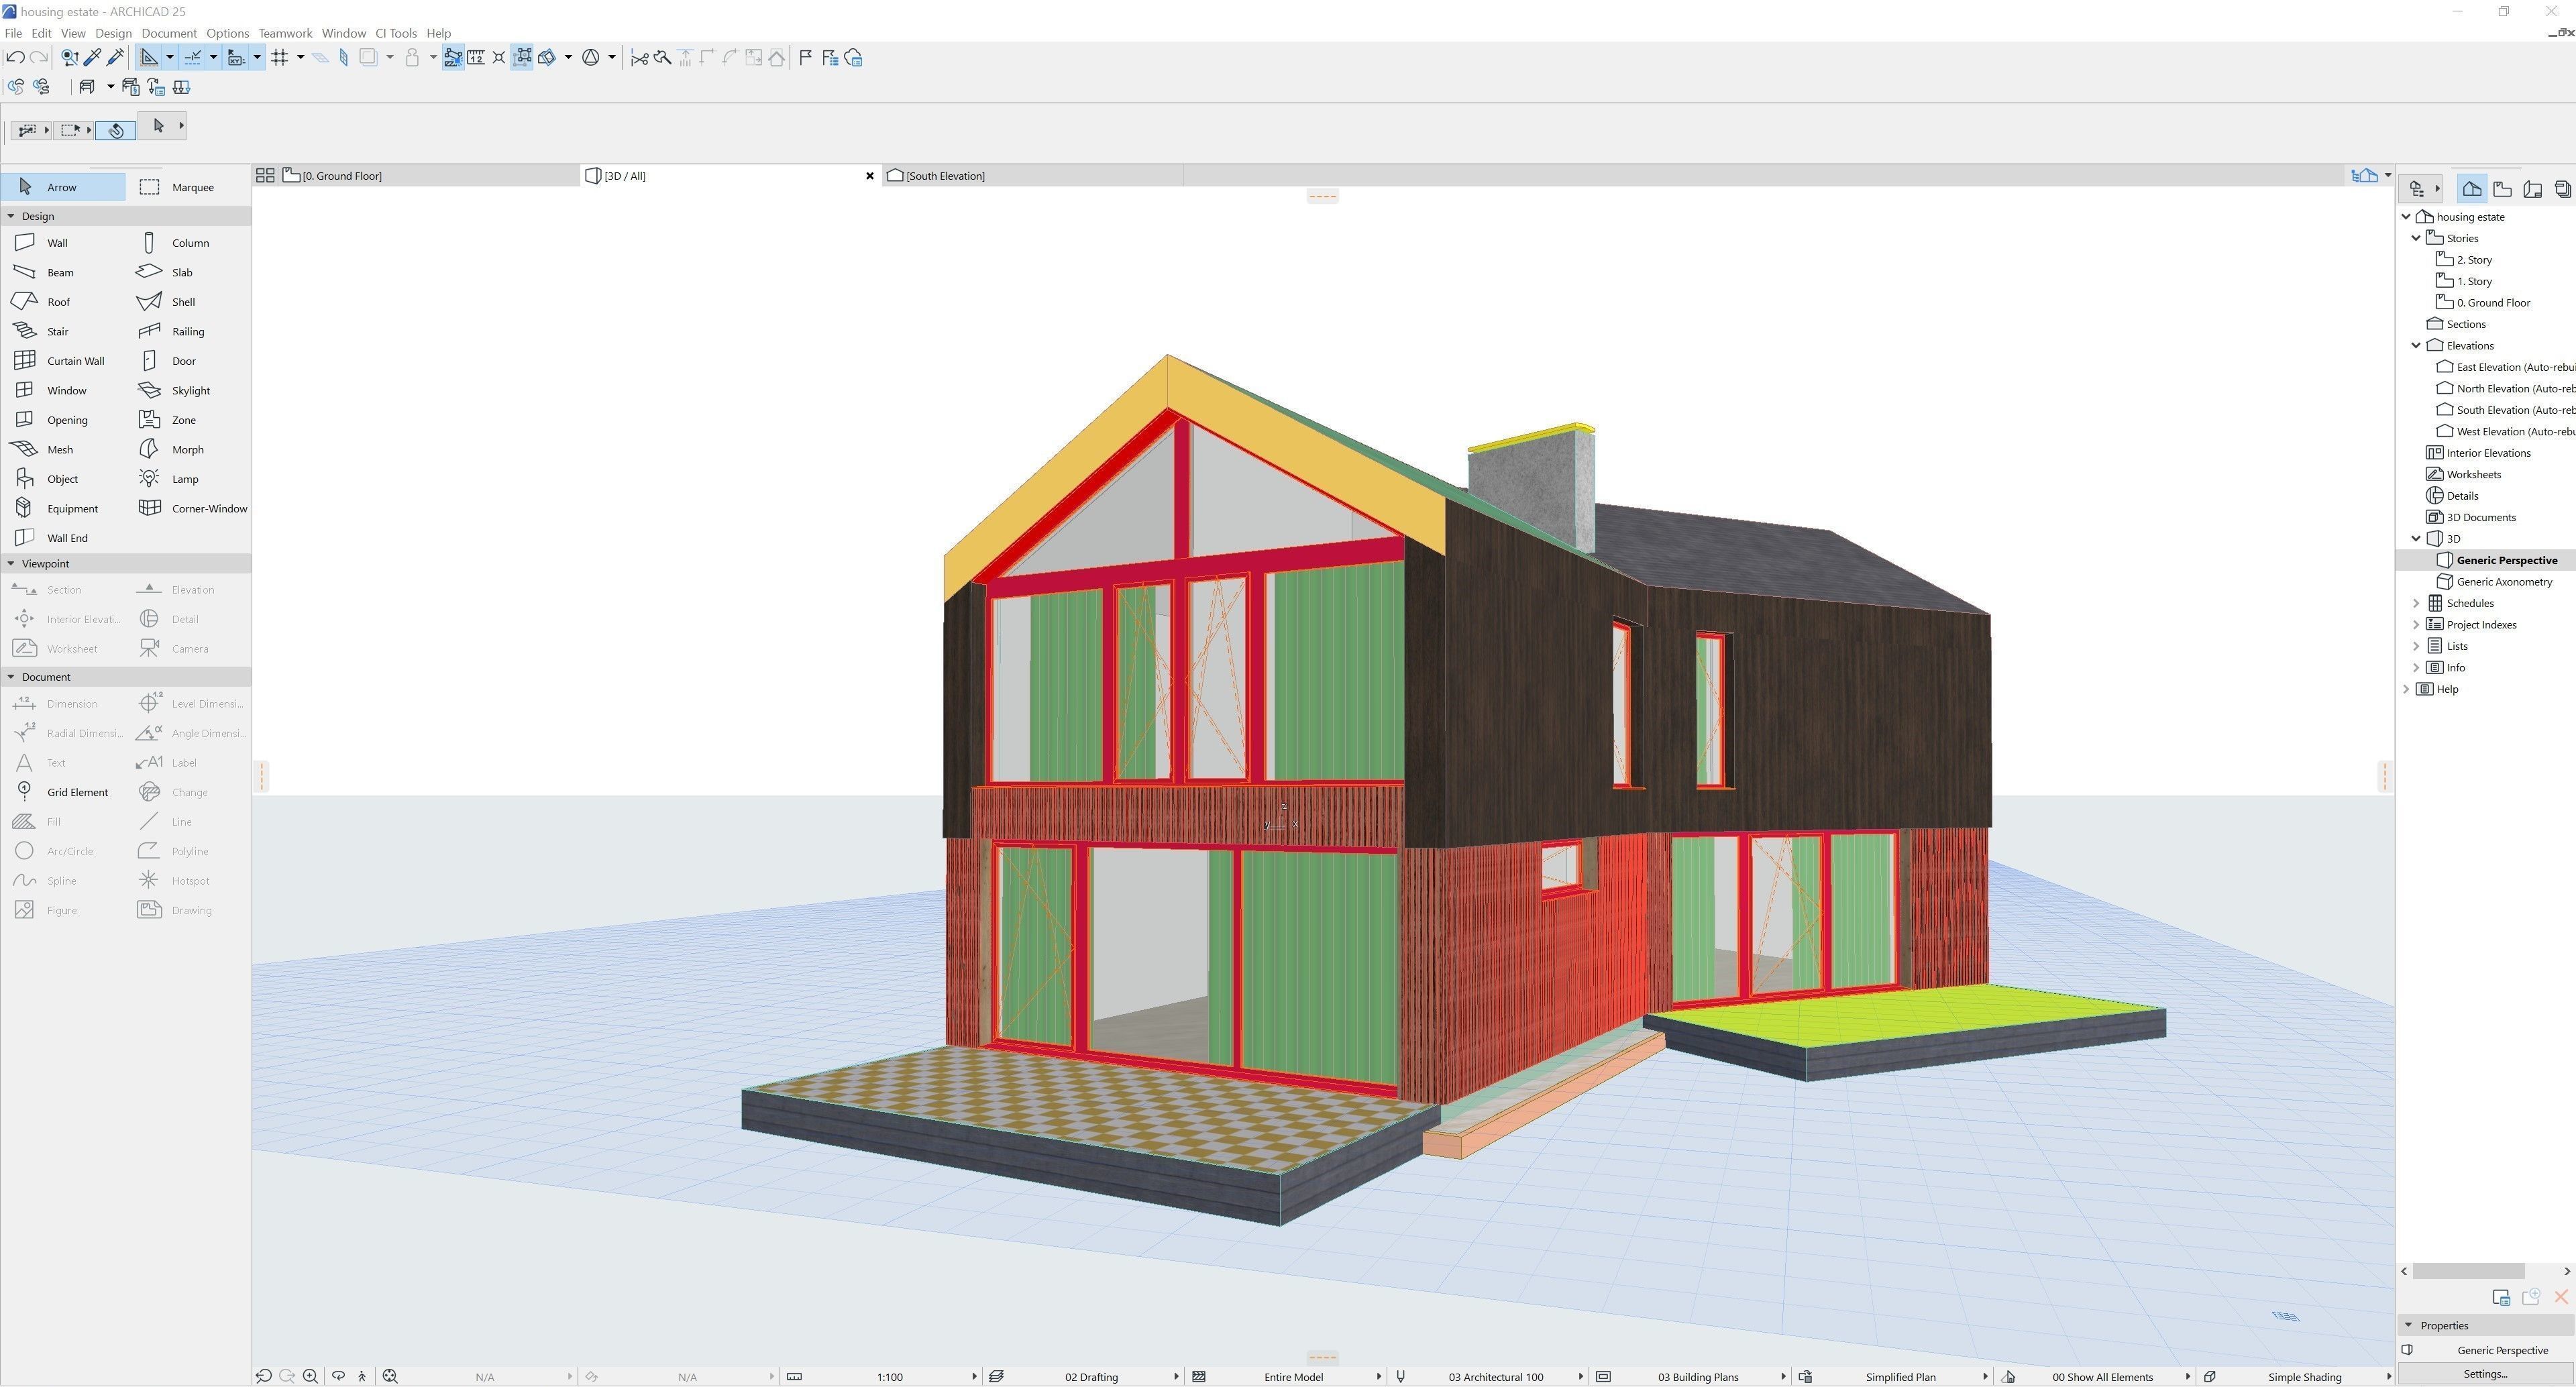Click the Navigator horizontal scrollbar
Screen dimensions: 2576x1387
(x=2468, y=1271)
